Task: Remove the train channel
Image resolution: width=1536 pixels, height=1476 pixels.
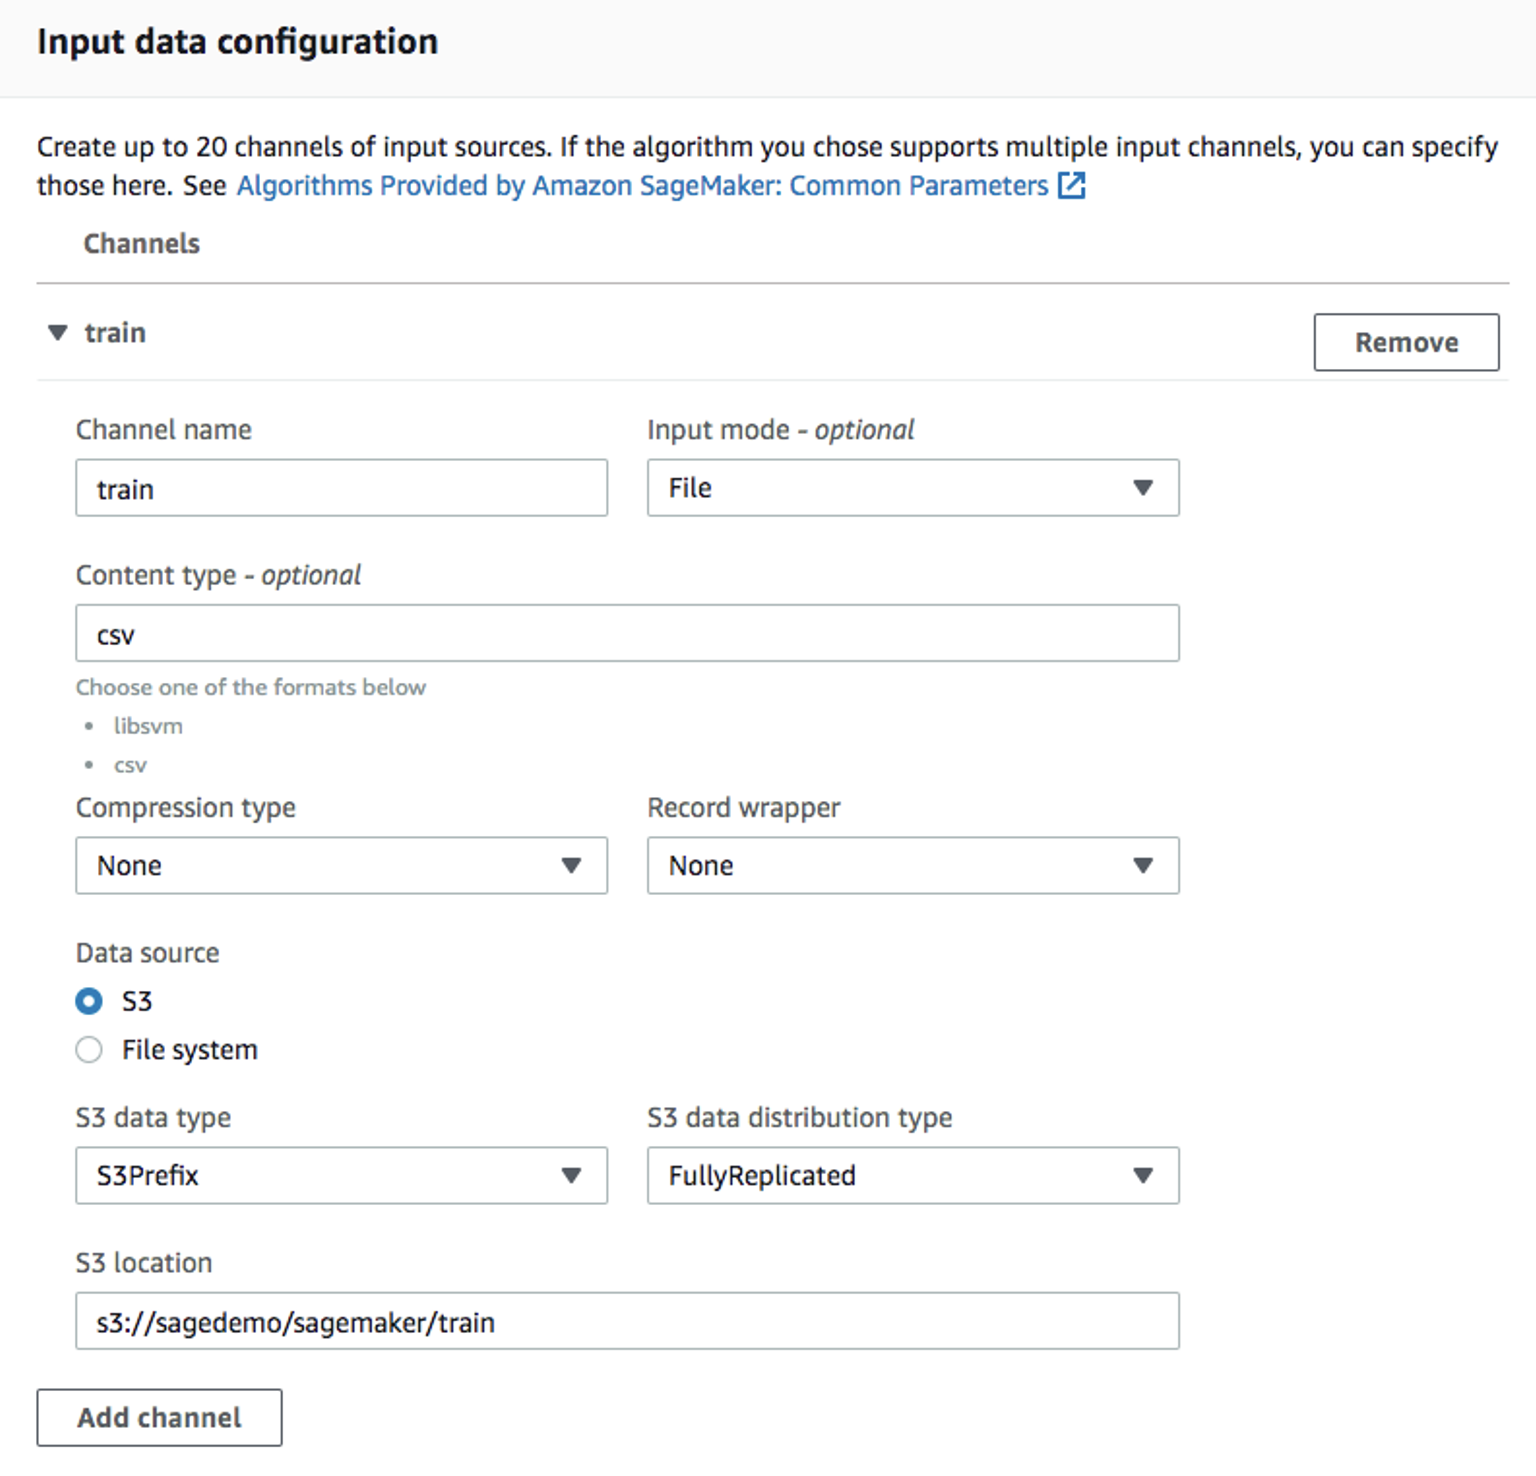Action: 1406,342
